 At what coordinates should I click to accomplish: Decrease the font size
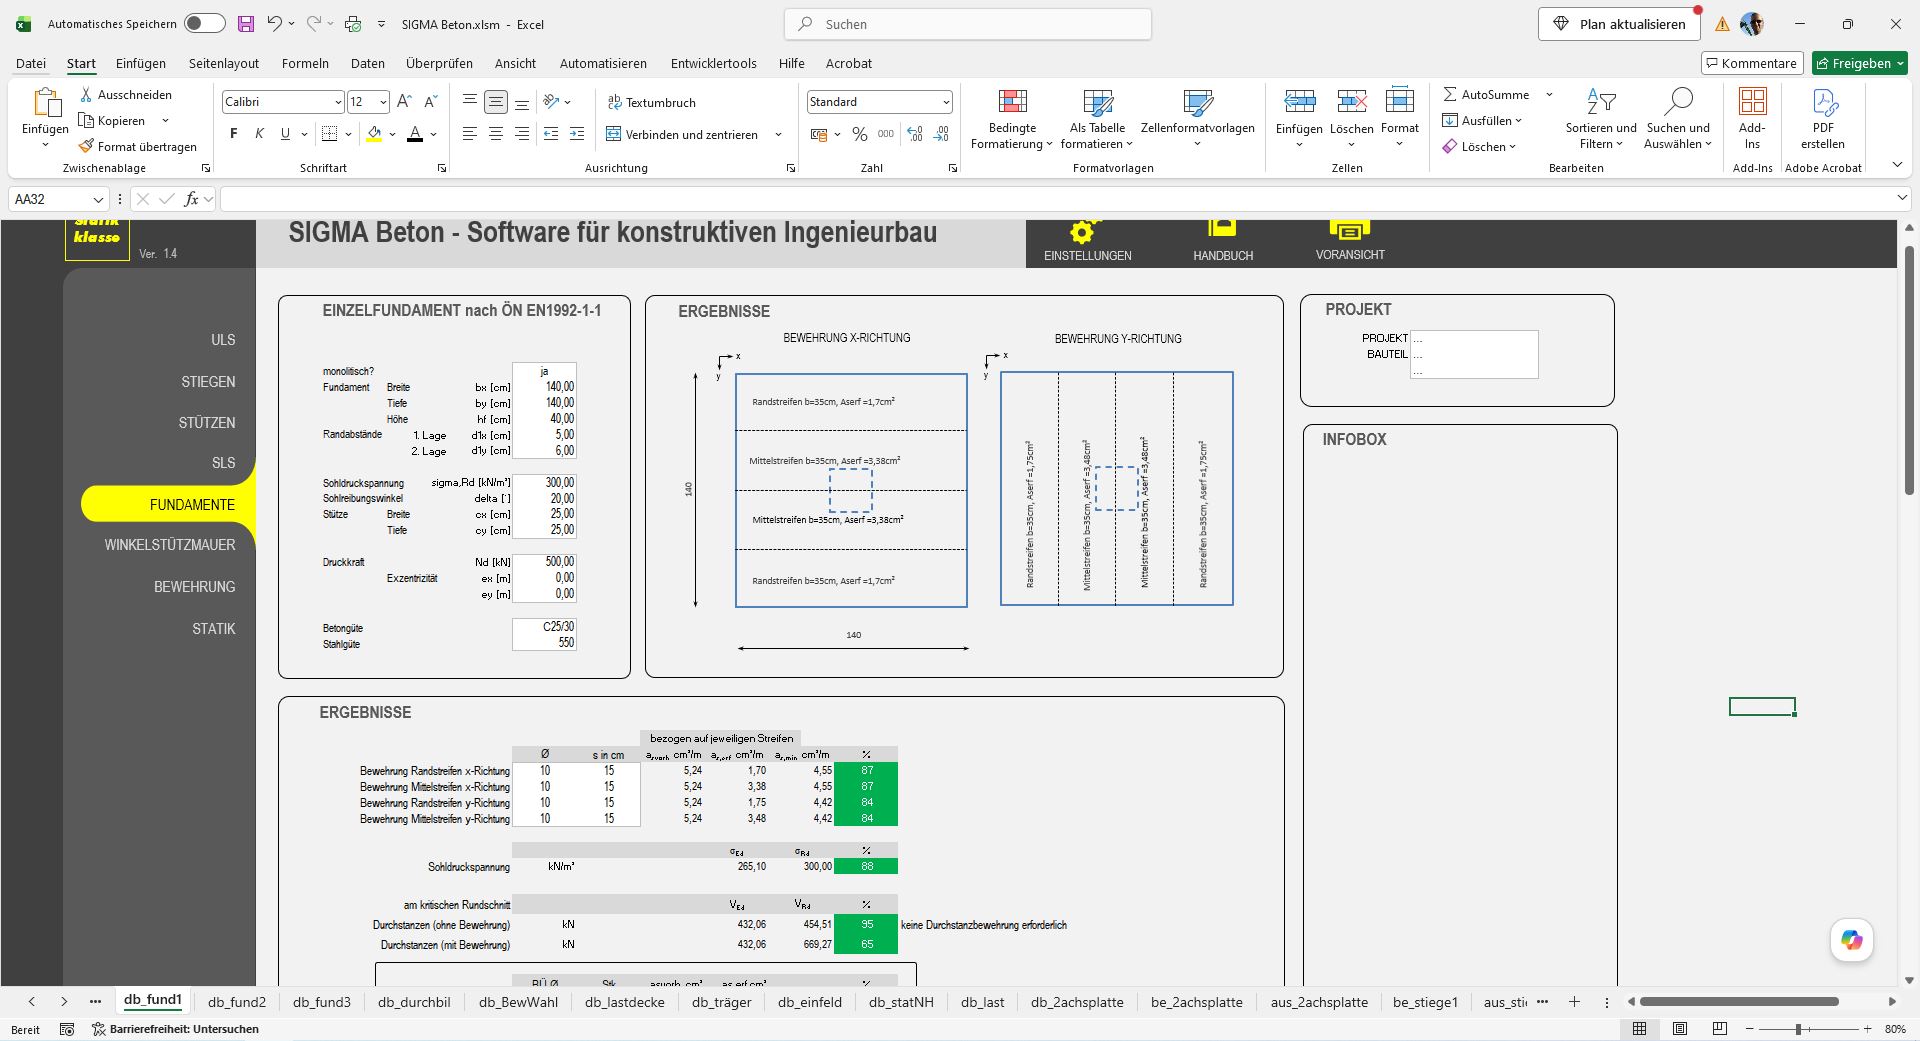431,102
